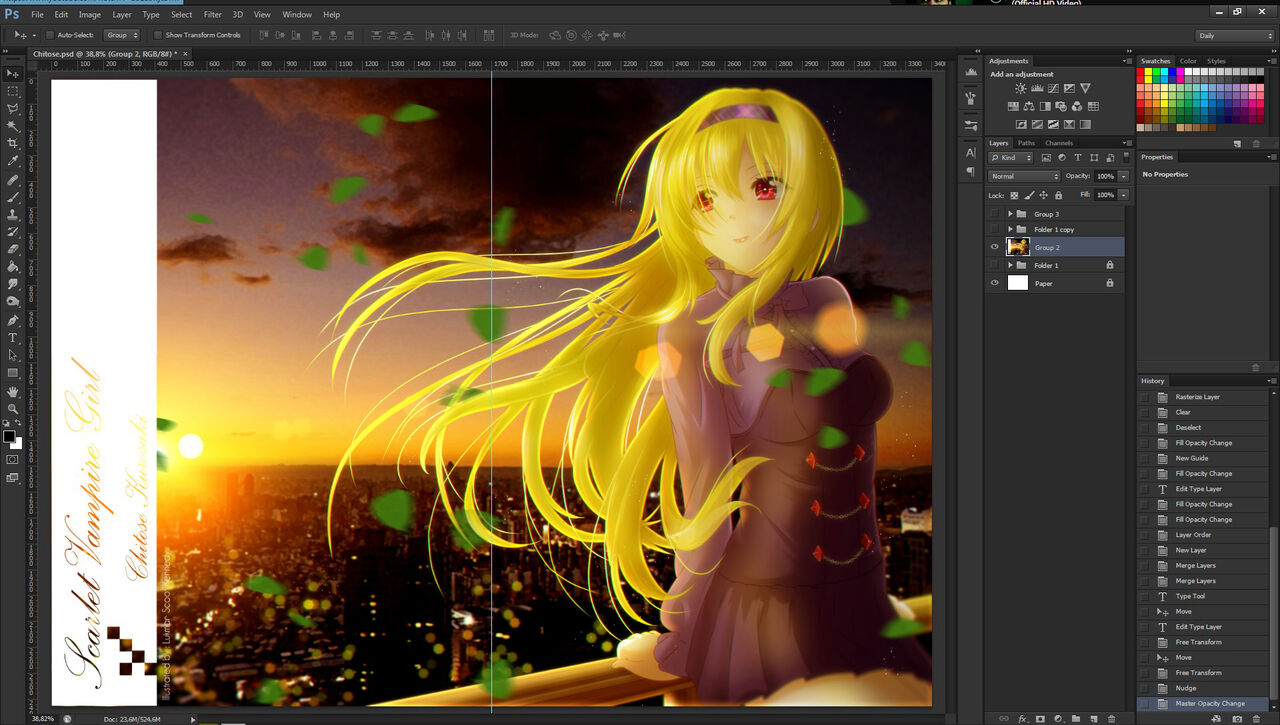
Task: Open the Auto-Select Group dropdown
Action: click(x=122, y=35)
